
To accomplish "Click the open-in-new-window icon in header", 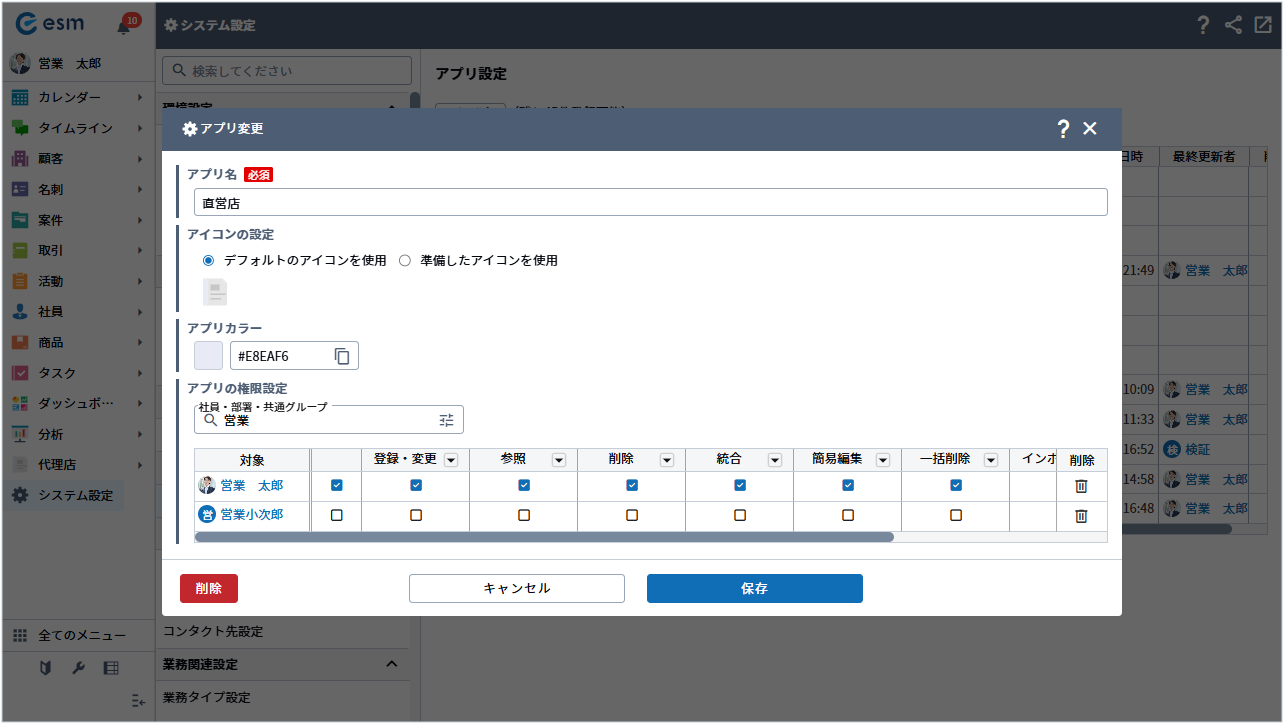I will point(1262,25).
